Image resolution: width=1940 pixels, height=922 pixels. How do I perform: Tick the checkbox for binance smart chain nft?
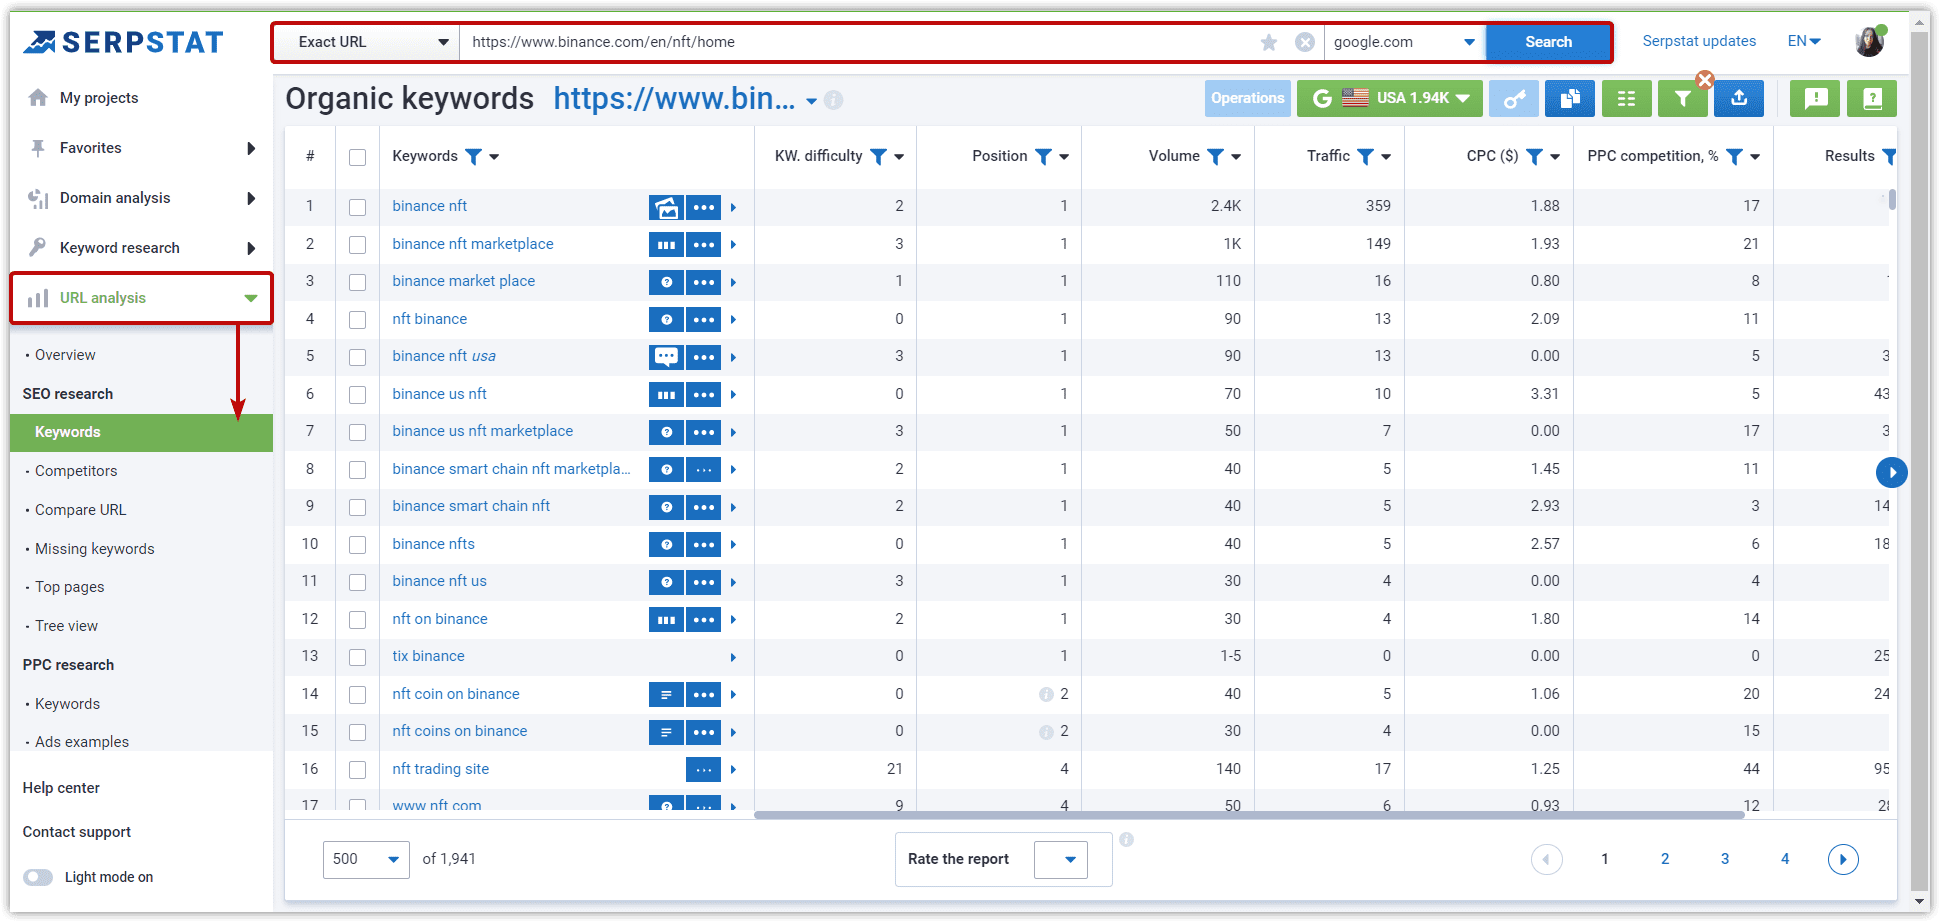click(357, 507)
